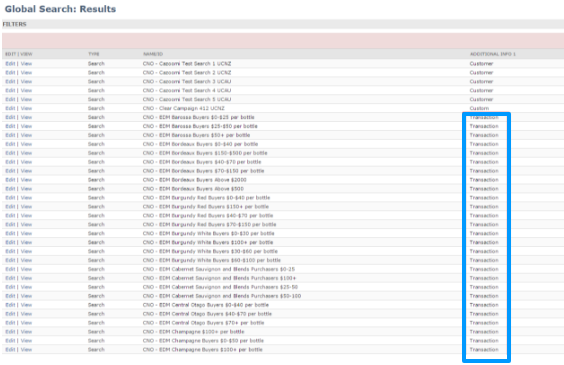Edit EDM Burgundy Red Buyers $150+
Viewport: 564px width, 365px height.
10,207
